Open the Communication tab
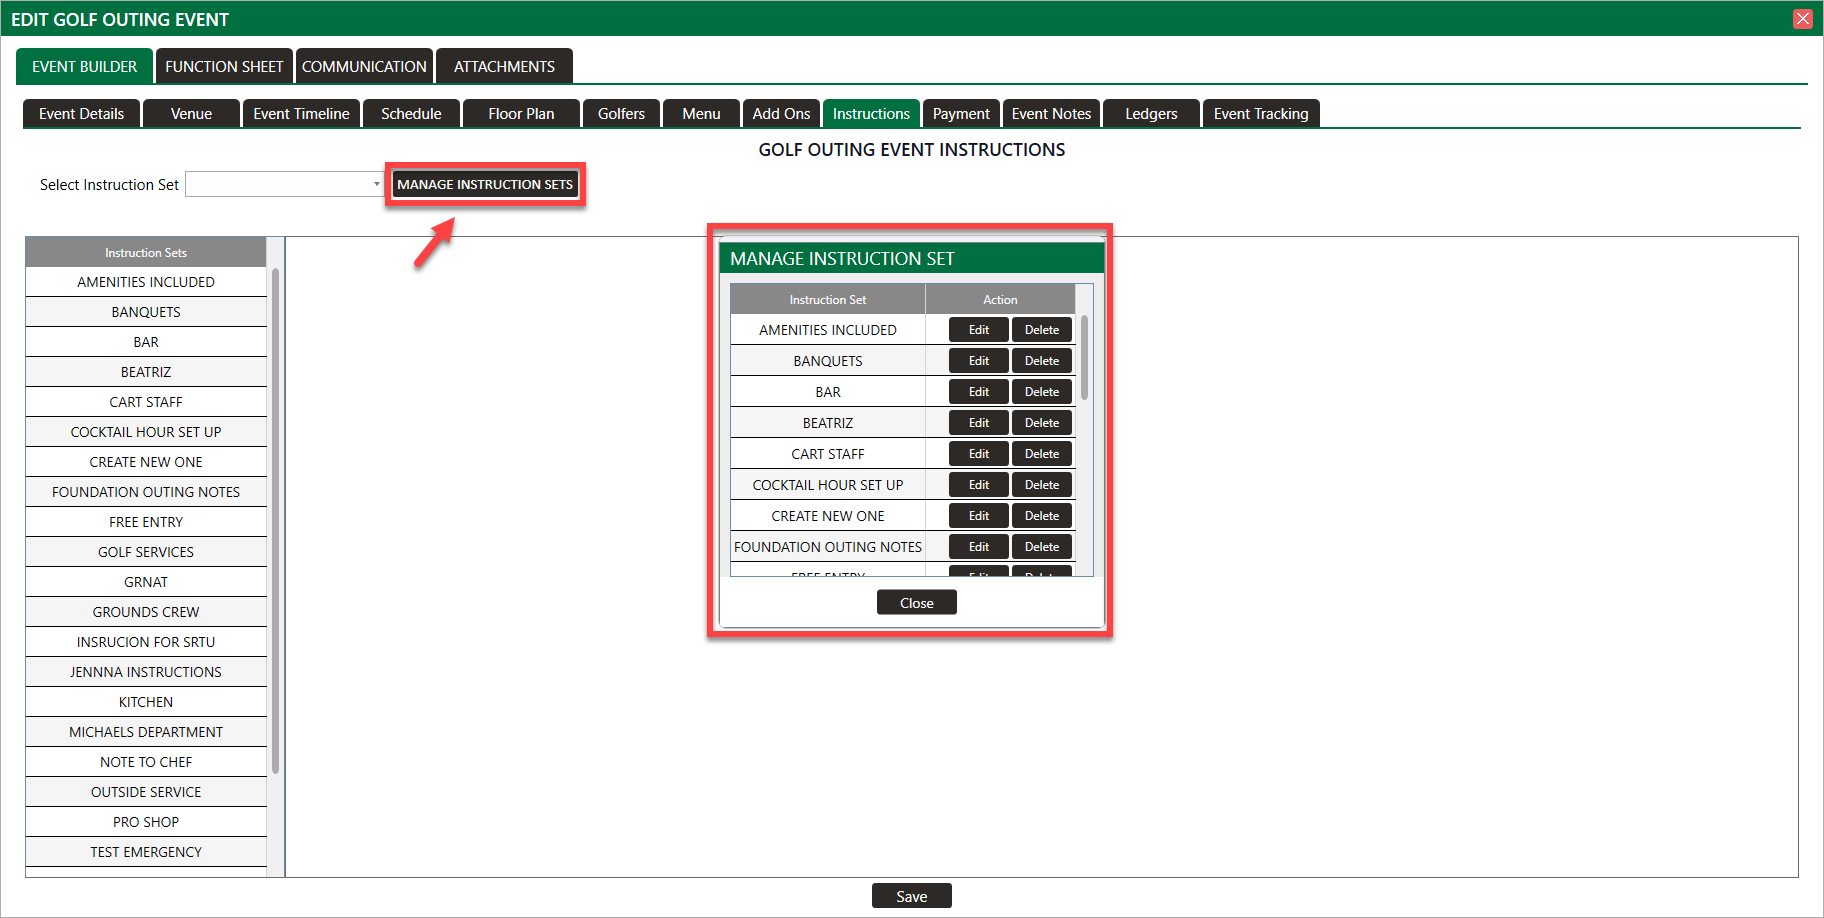 coord(364,66)
